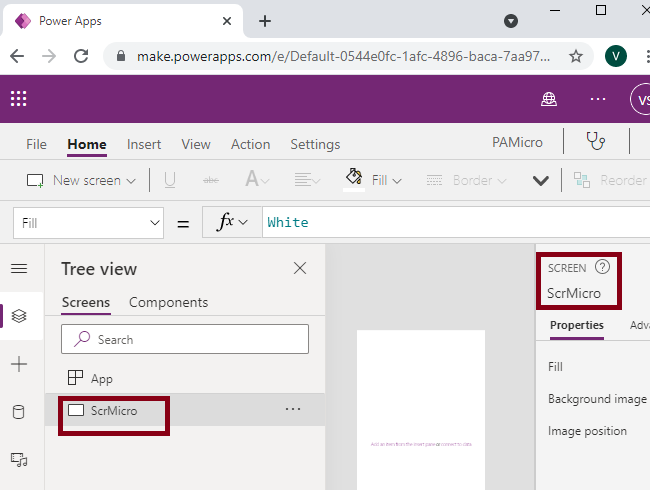
Task: Open the header ellipsis menu
Action: (598, 99)
